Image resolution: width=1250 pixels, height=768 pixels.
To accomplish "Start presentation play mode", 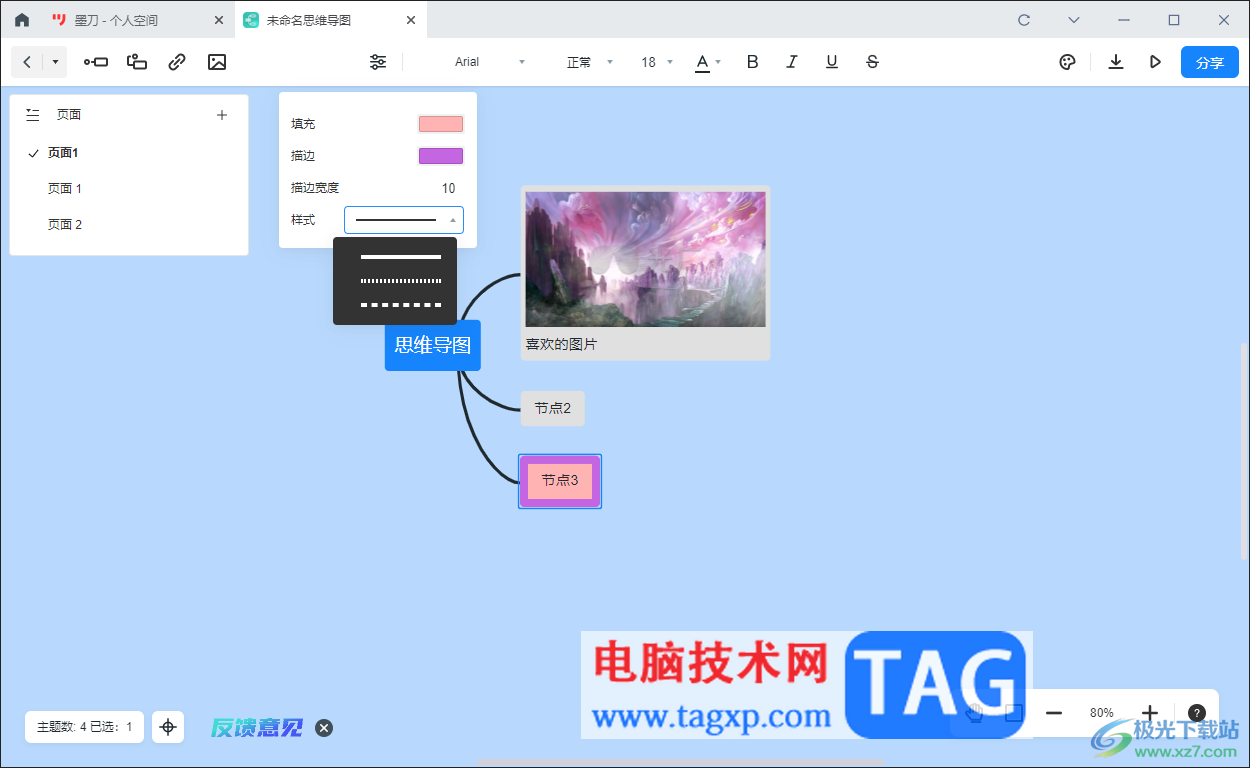I will pos(1155,62).
